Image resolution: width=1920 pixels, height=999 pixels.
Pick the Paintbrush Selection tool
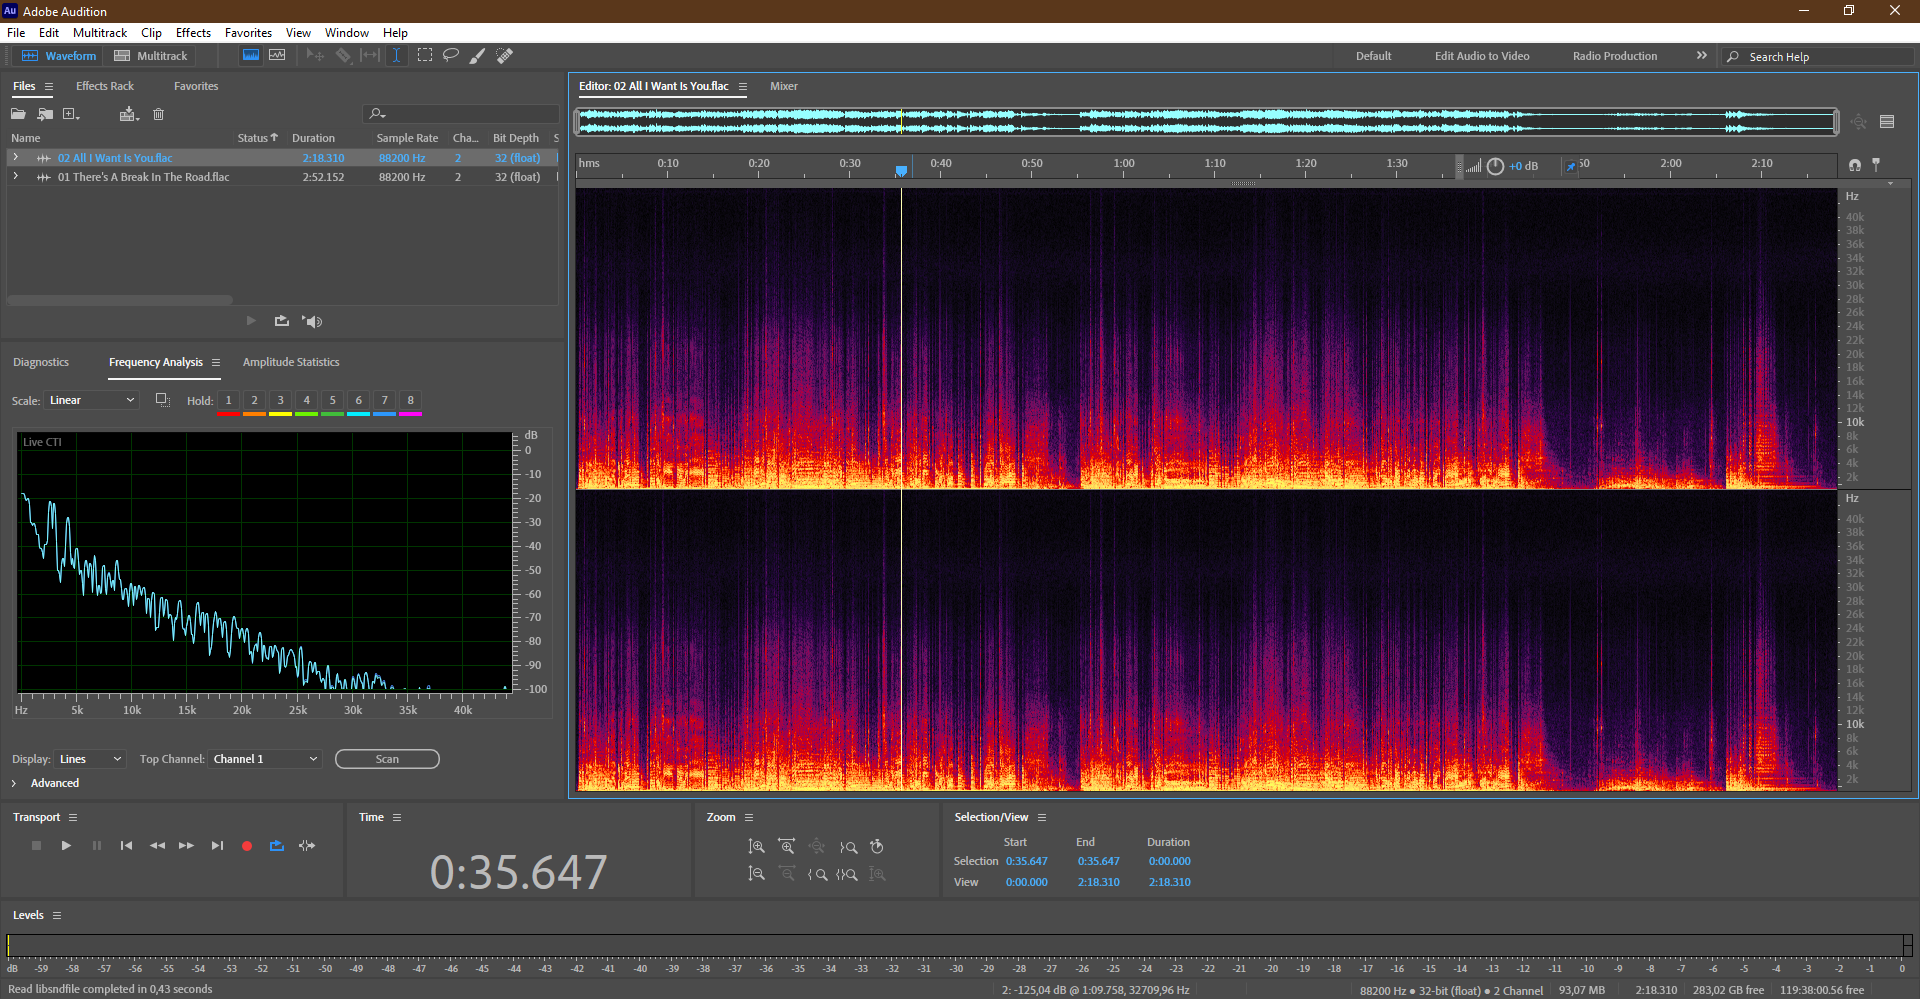(x=478, y=55)
